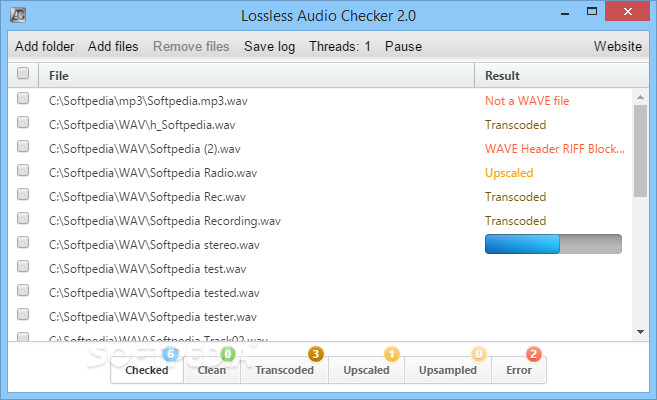Choose Add folder in the toolbar
Image resolution: width=657 pixels, height=400 pixels.
(x=44, y=46)
